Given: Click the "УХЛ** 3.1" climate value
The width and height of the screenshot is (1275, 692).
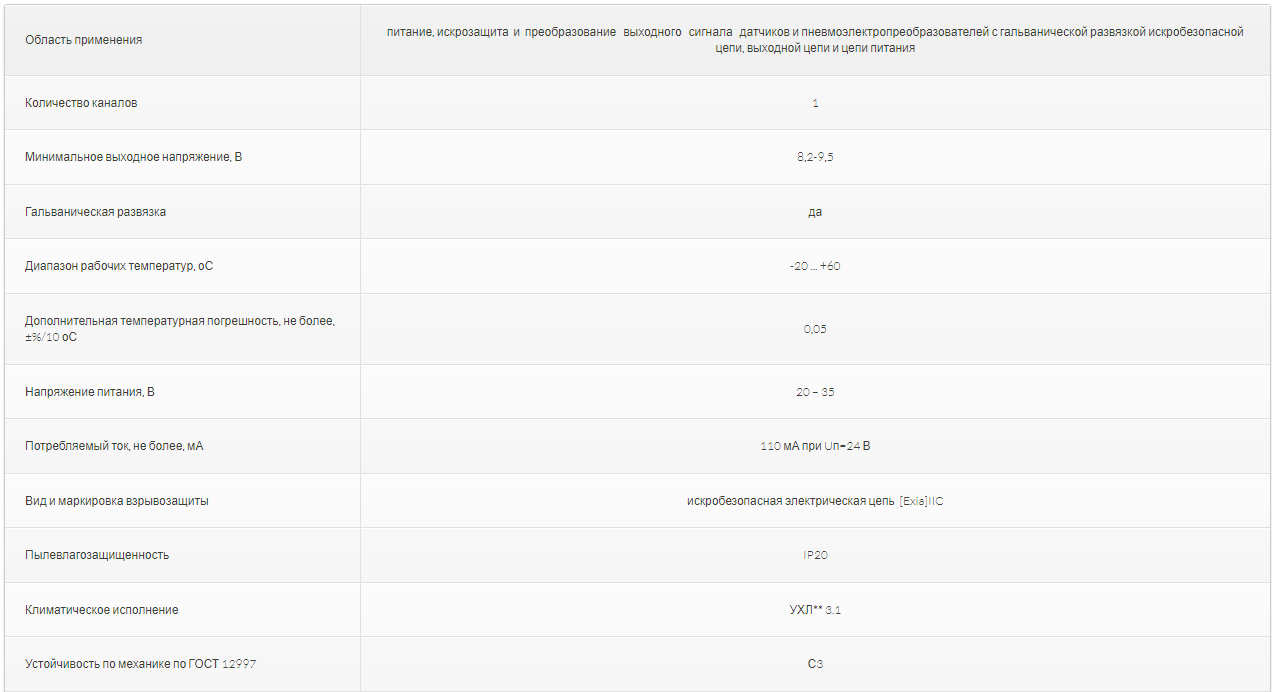Looking at the screenshot, I should point(815,609).
